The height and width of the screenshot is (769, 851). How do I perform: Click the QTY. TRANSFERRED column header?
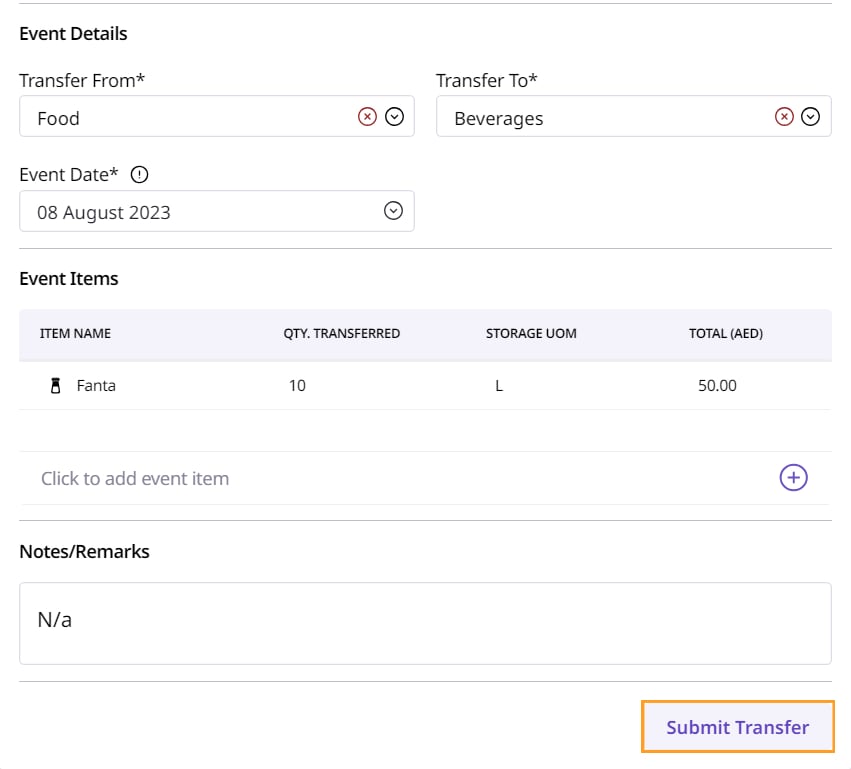(x=342, y=334)
